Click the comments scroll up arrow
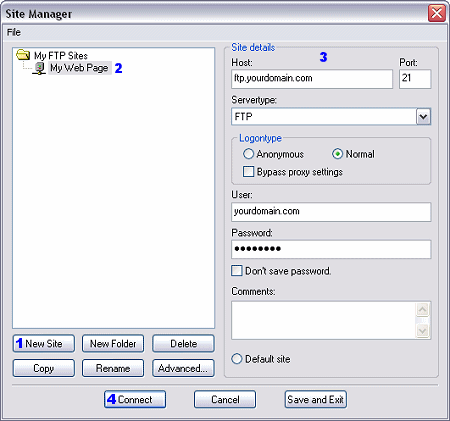 pyautogui.click(x=422, y=309)
